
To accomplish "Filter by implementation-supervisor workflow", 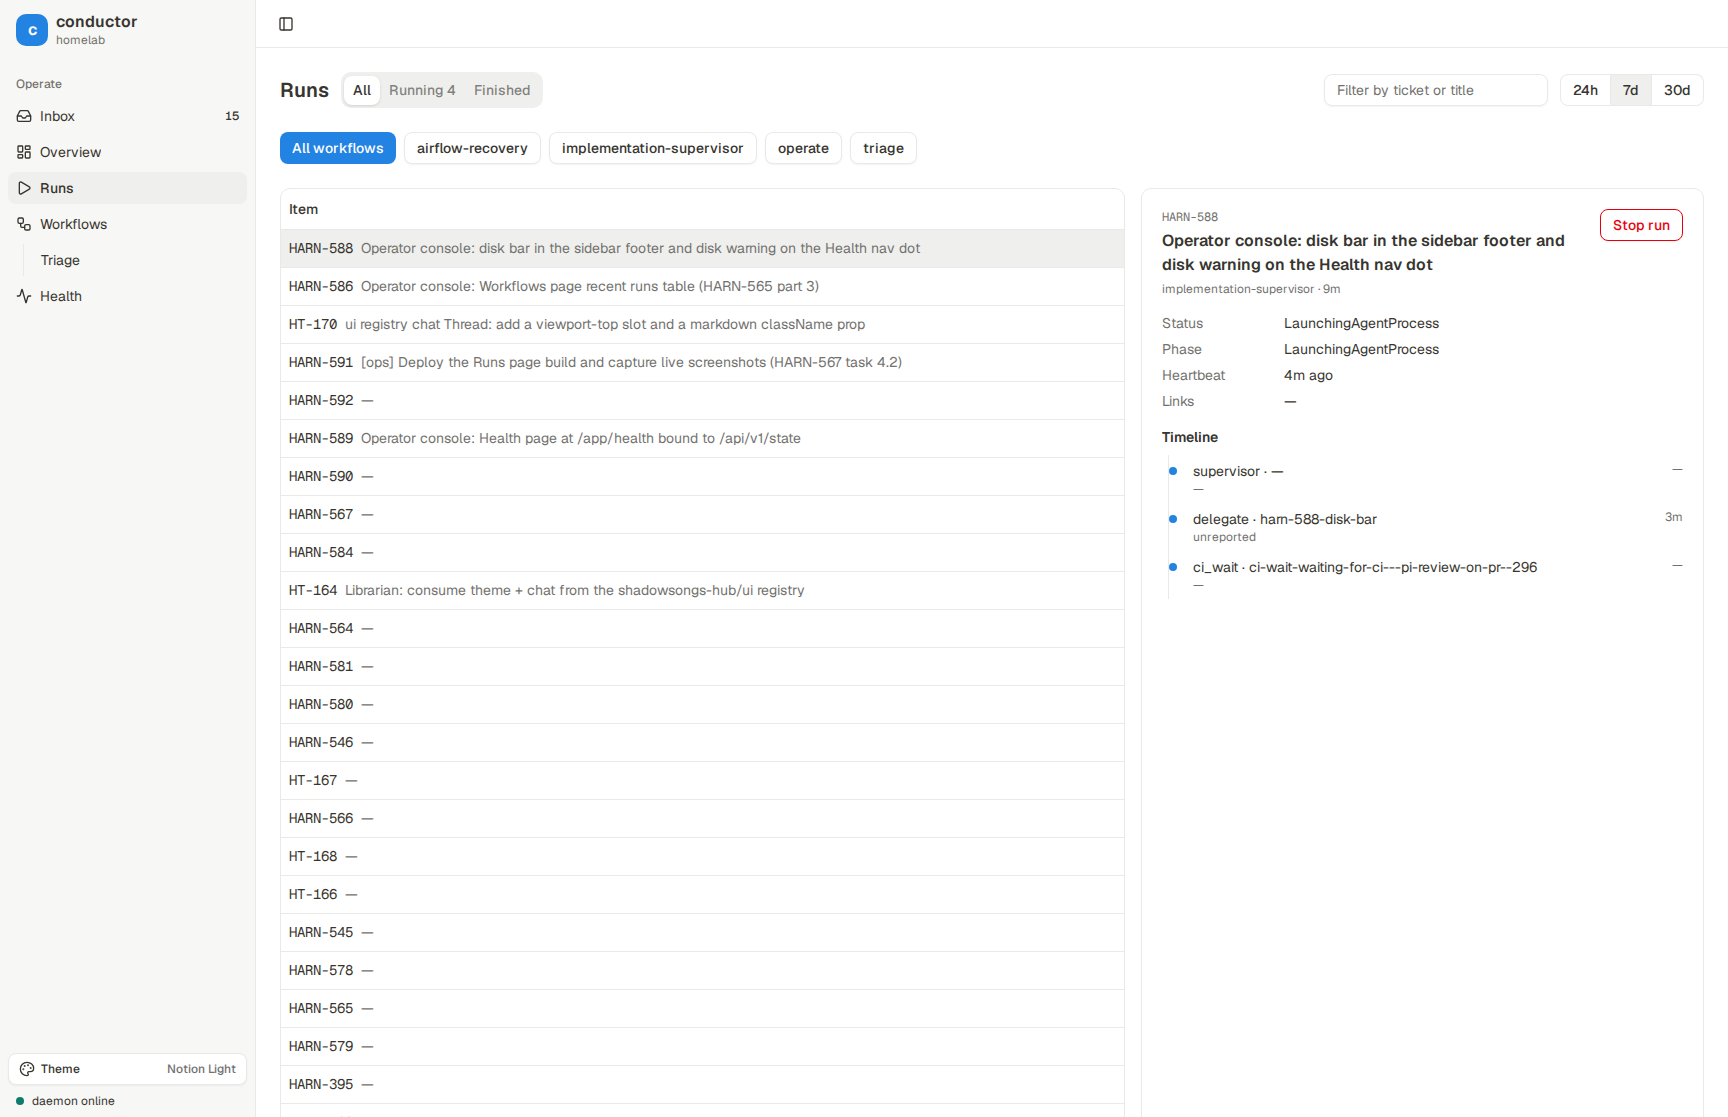I will tap(652, 148).
